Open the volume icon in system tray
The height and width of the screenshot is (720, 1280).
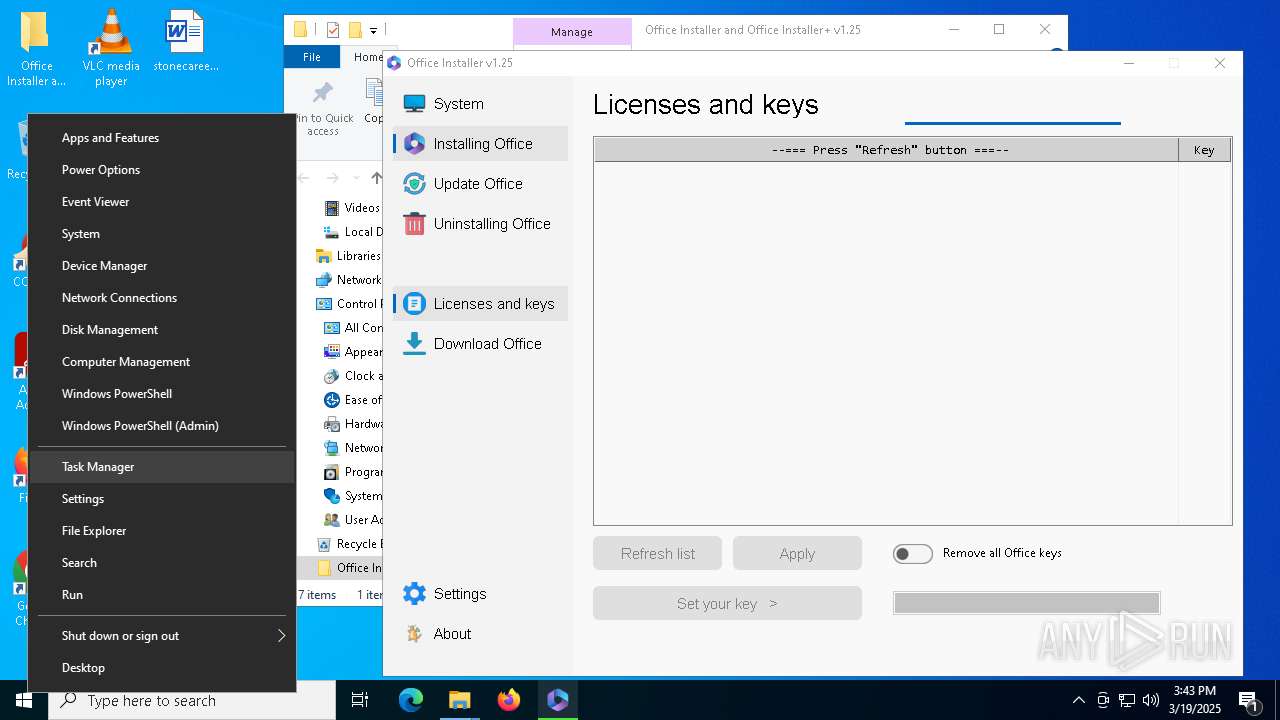(x=1151, y=700)
